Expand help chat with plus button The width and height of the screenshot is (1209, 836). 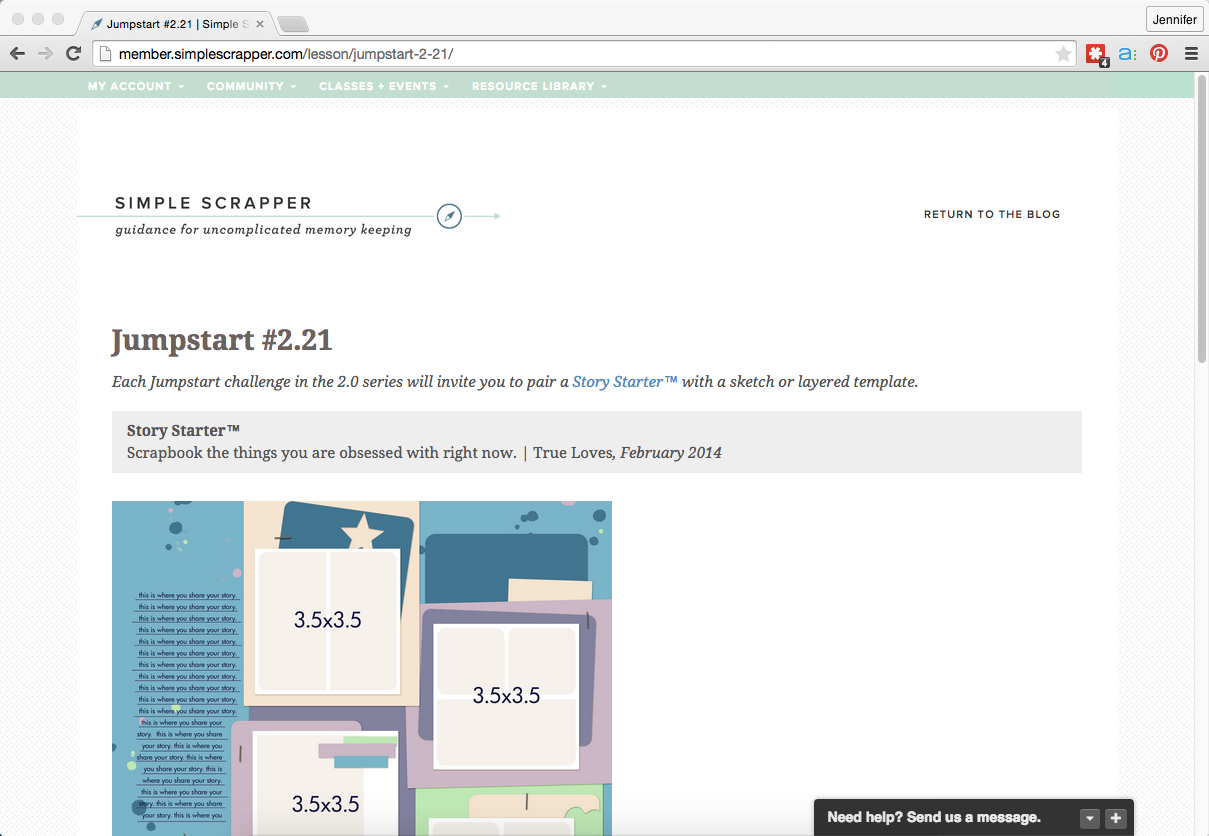click(1116, 818)
